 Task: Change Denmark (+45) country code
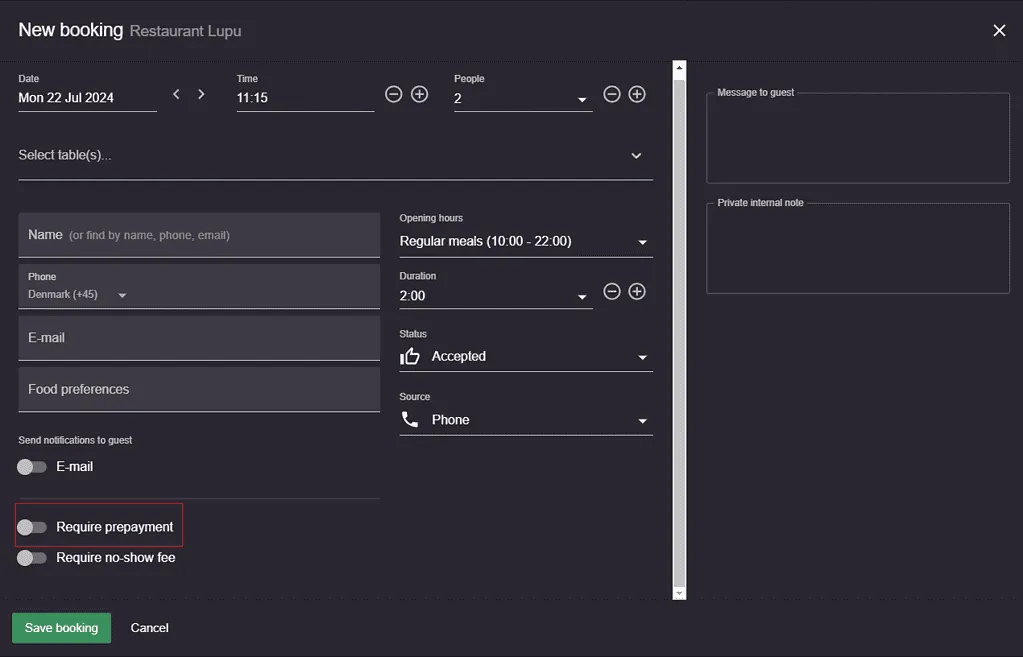pyautogui.click(x=77, y=295)
